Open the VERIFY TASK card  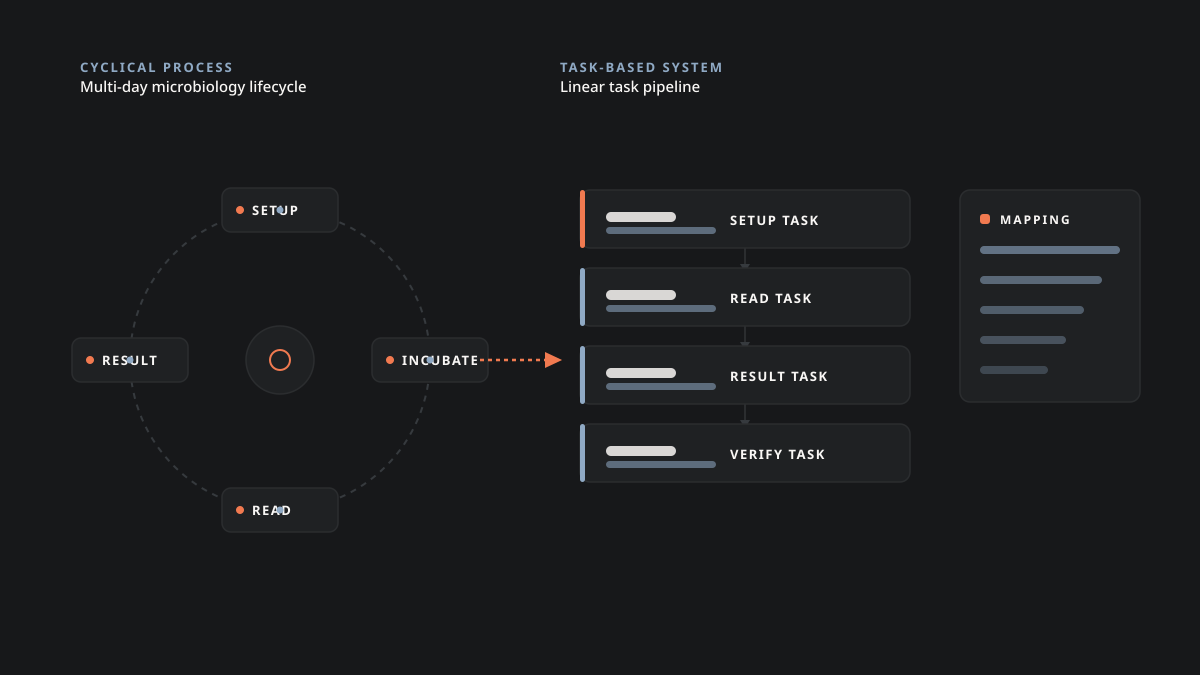[x=745, y=453]
